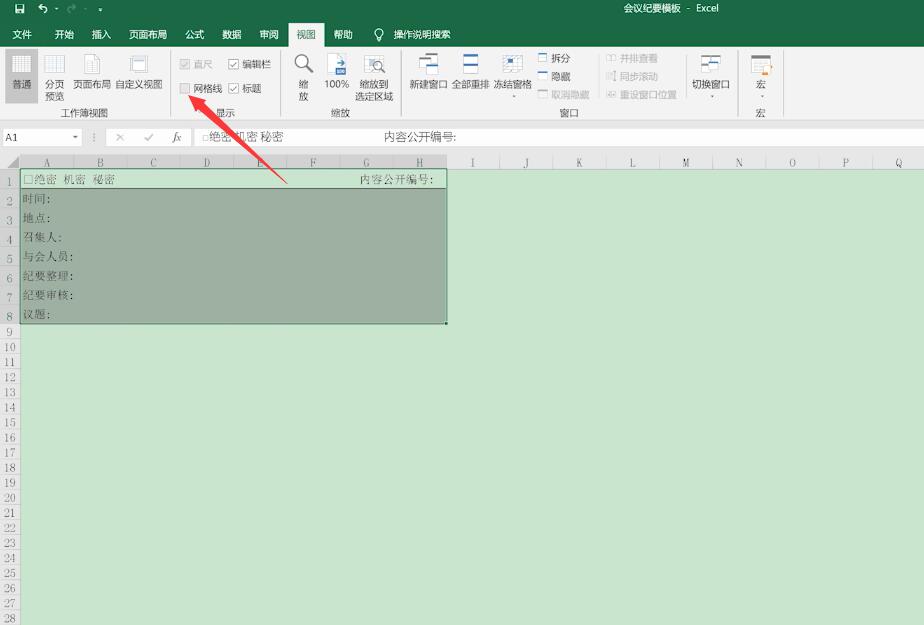The width and height of the screenshot is (924, 625).
Task: Switch to the 公式 Formulas tab
Action: [194, 34]
